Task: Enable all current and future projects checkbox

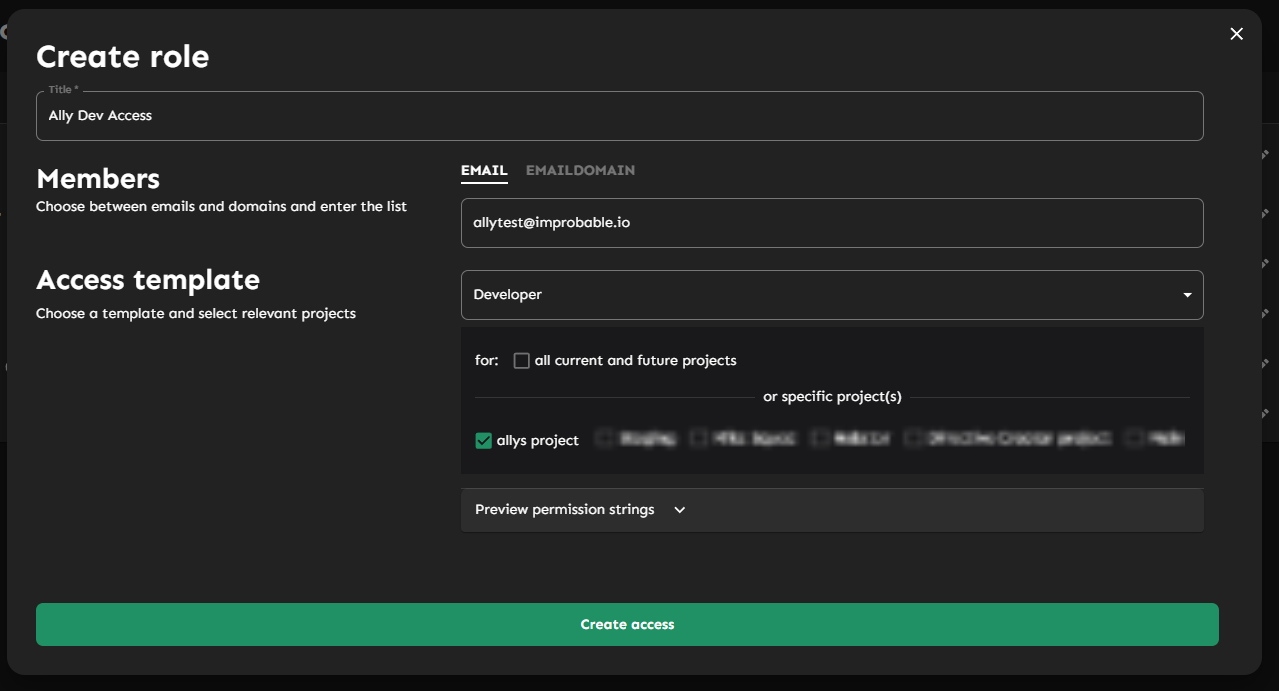Action: coord(521,361)
